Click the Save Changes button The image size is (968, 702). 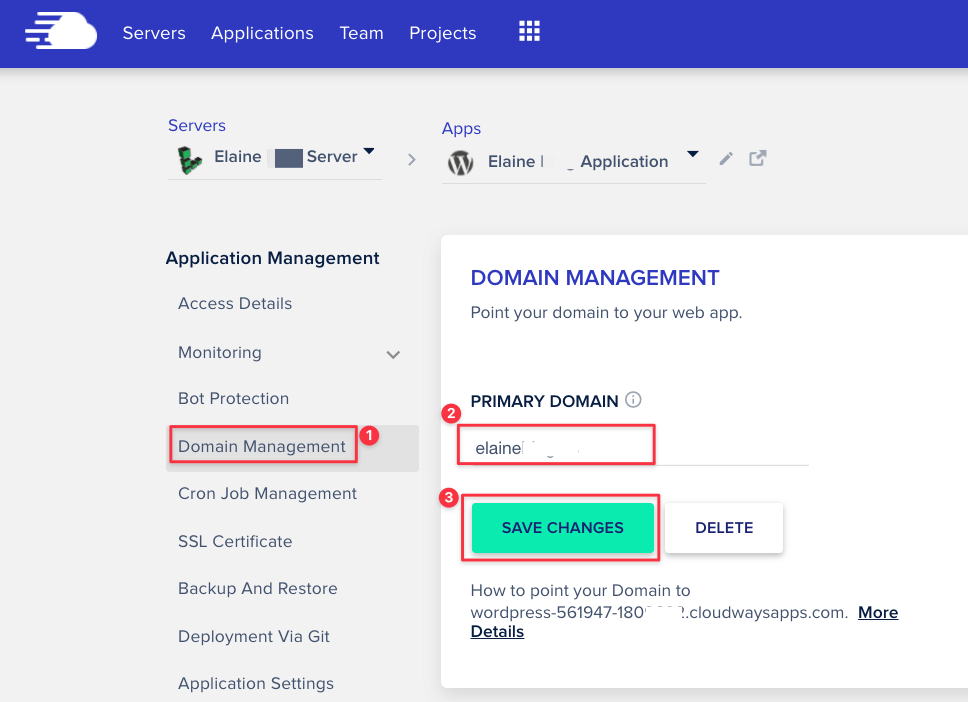point(562,528)
